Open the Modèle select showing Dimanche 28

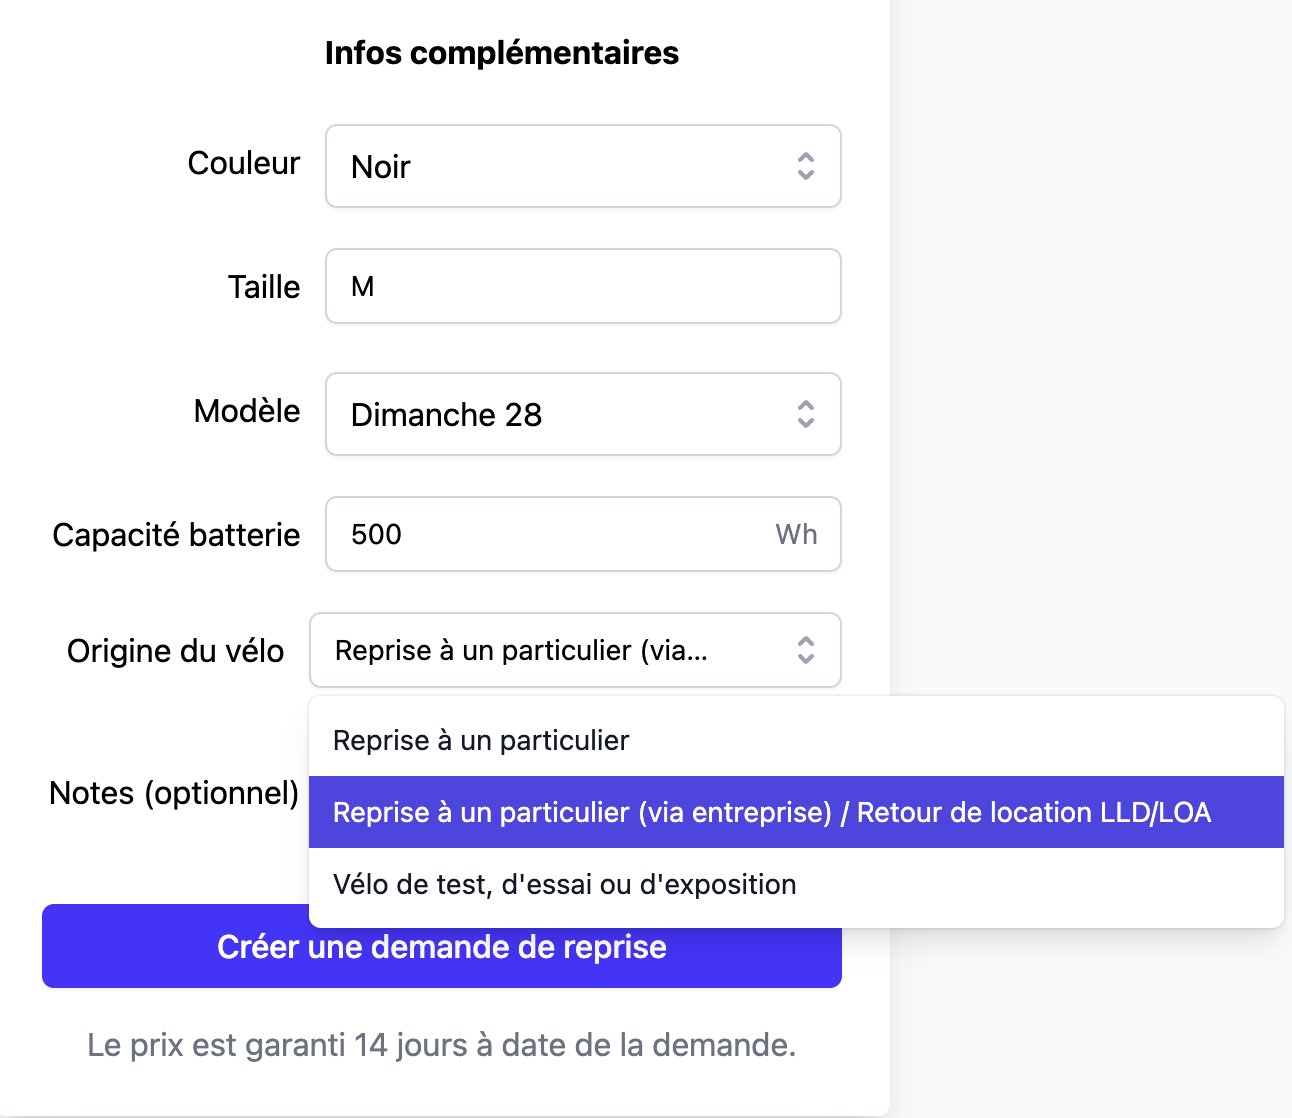tap(560, 414)
